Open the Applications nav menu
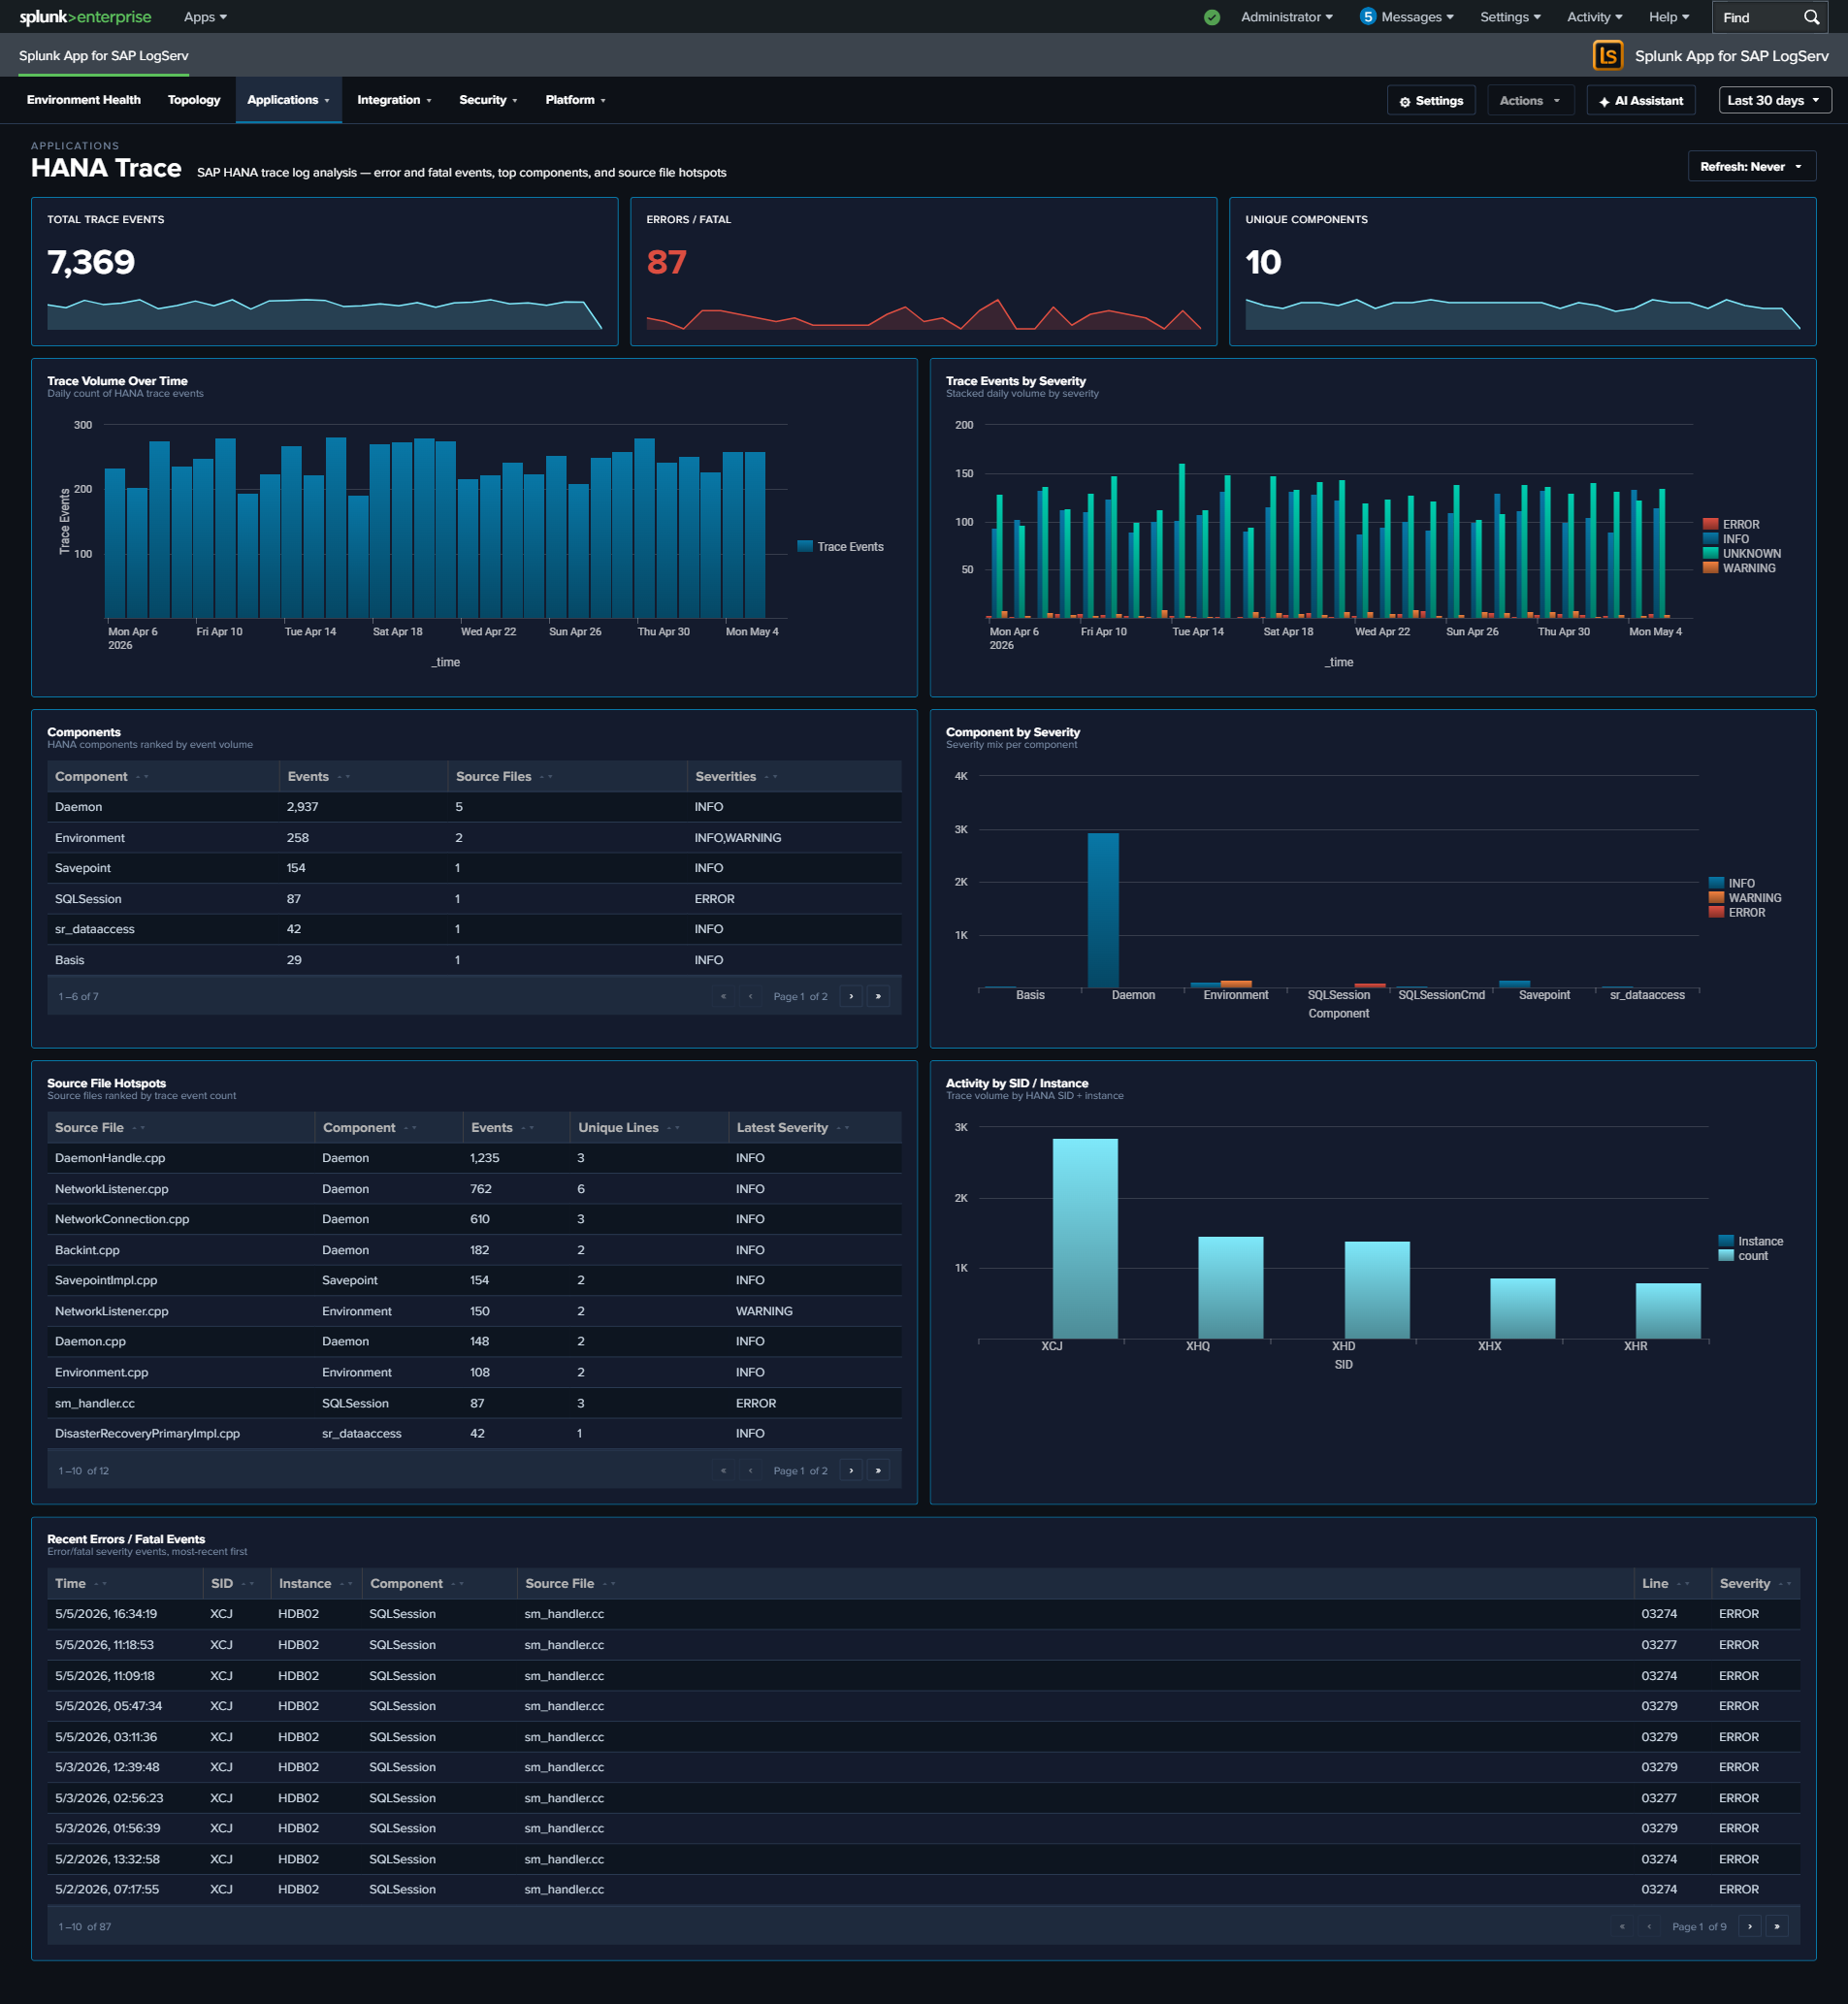 pyautogui.click(x=288, y=100)
